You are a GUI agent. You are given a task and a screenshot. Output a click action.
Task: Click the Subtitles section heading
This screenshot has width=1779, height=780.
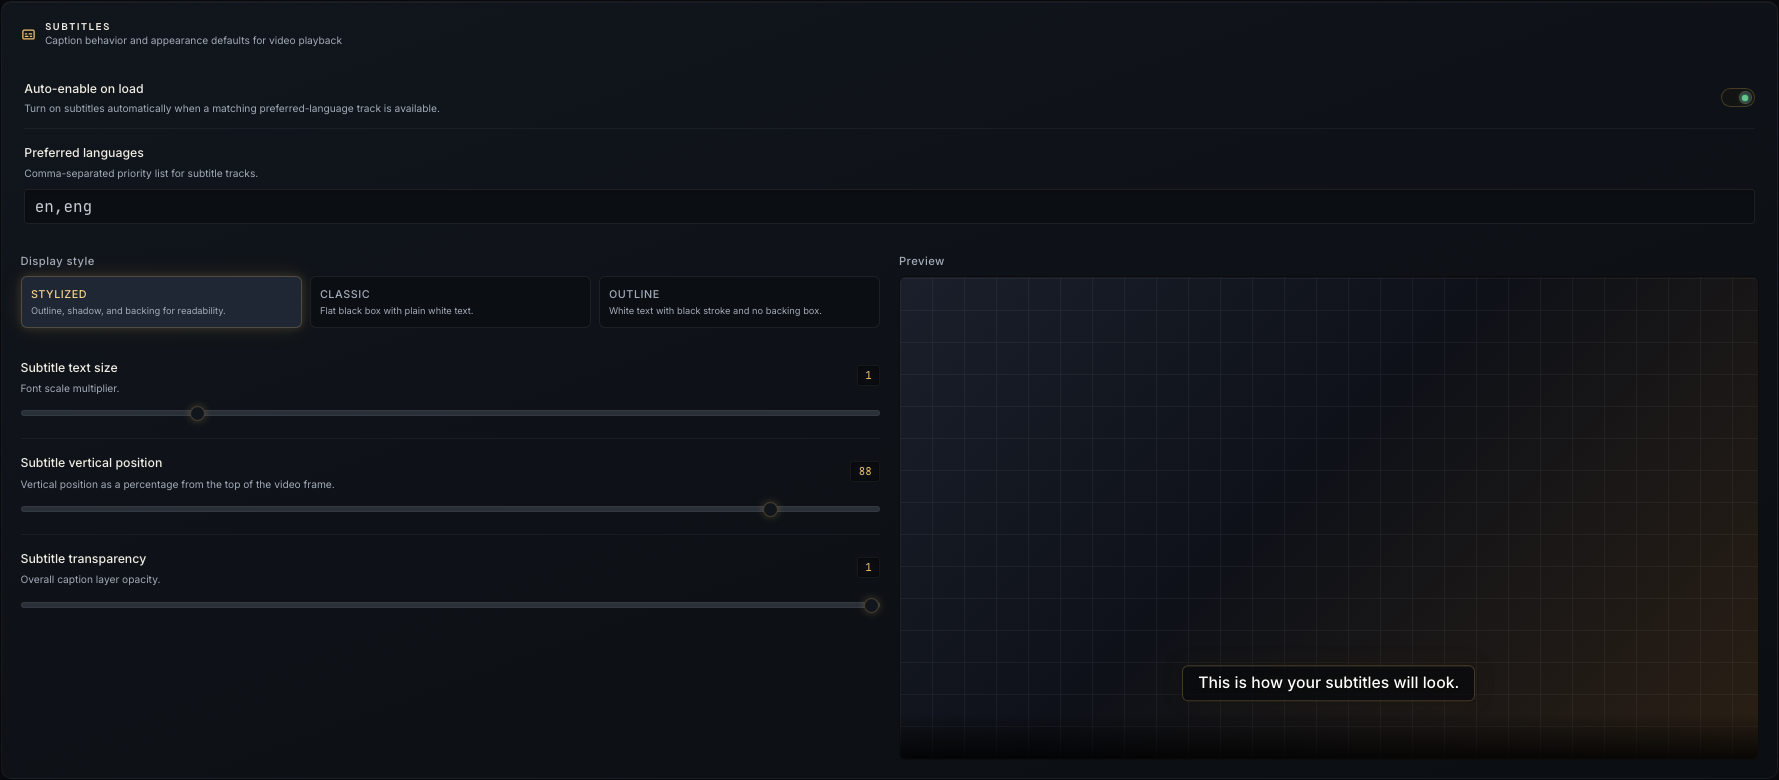pos(78,26)
